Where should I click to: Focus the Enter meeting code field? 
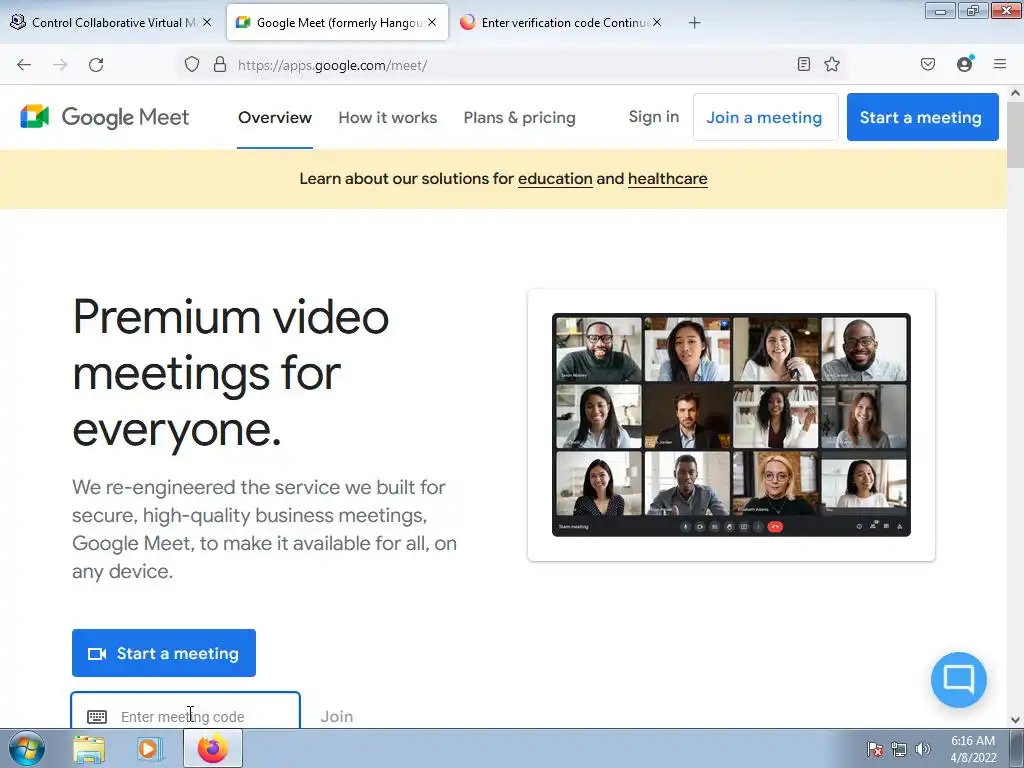tap(185, 711)
